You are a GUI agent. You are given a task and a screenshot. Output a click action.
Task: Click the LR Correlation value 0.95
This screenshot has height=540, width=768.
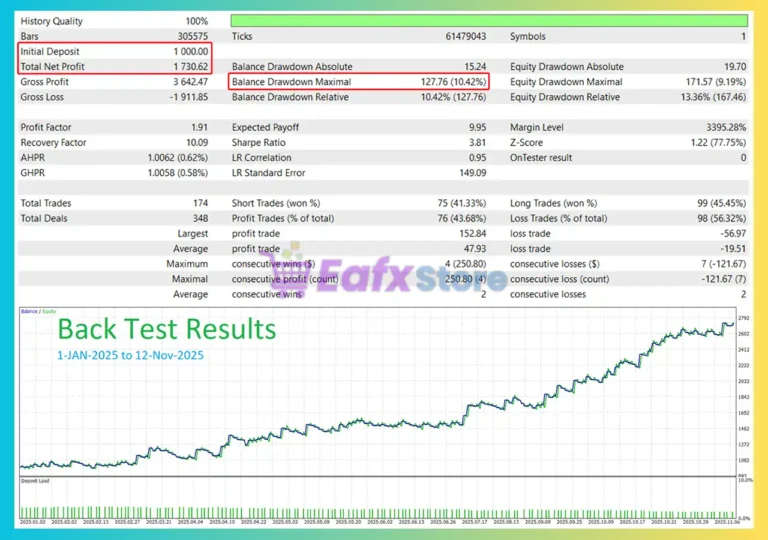(x=478, y=158)
